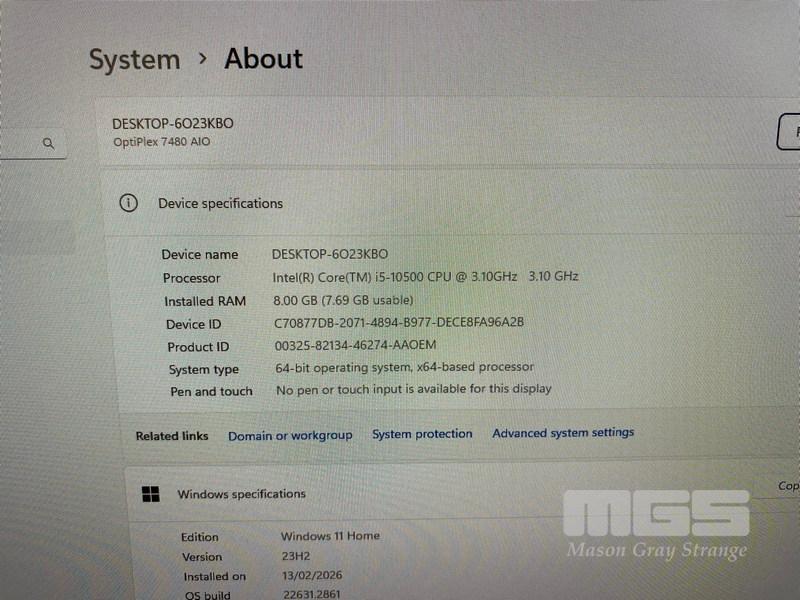This screenshot has width=800, height=600.
Task: Click the Windows logo beside Windows specifications
Action: pyautogui.click(x=151, y=494)
